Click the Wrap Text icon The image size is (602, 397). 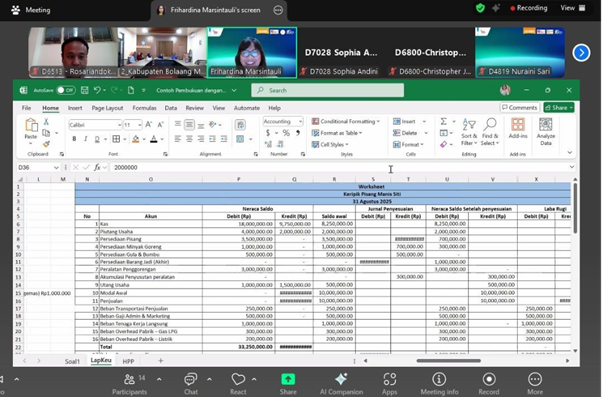coord(240,124)
